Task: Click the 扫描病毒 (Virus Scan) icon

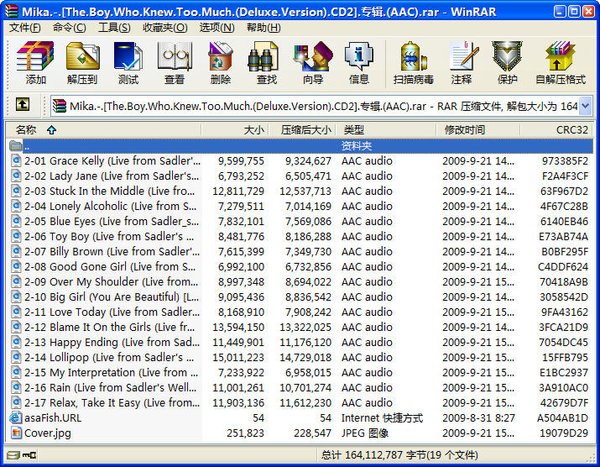Action: (413, 57)
